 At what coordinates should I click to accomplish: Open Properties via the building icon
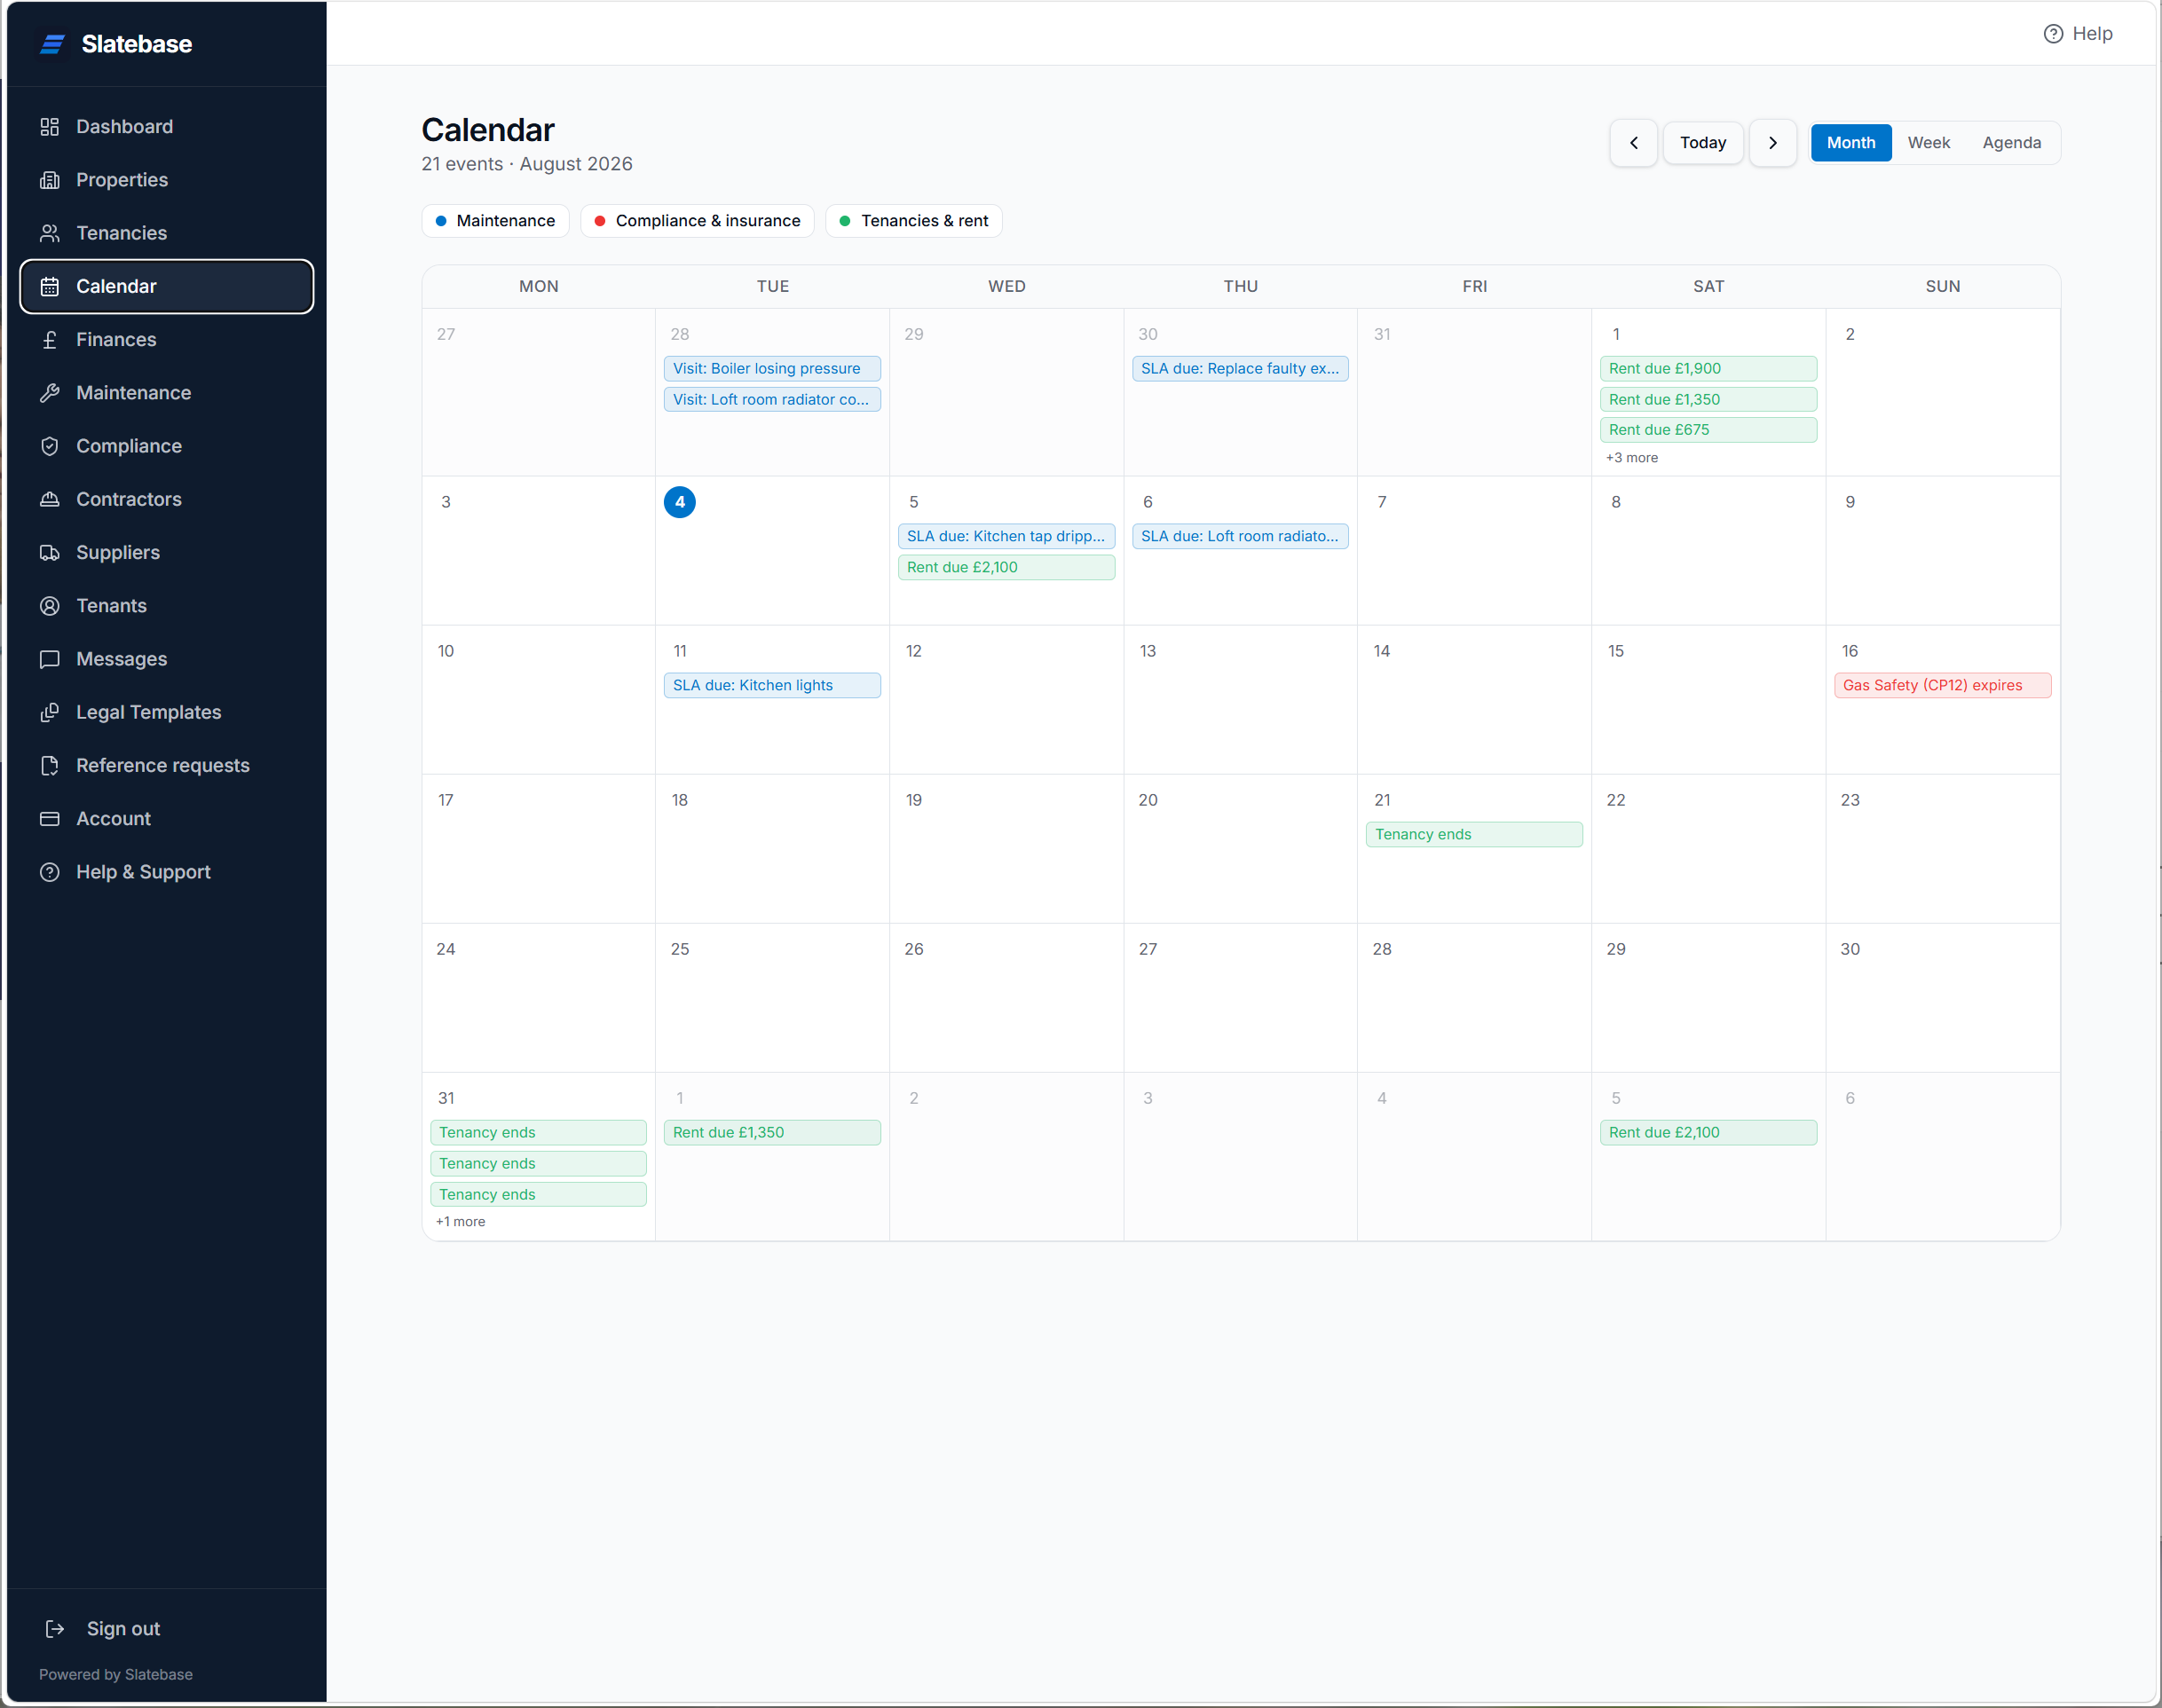(x=49, y=180)
